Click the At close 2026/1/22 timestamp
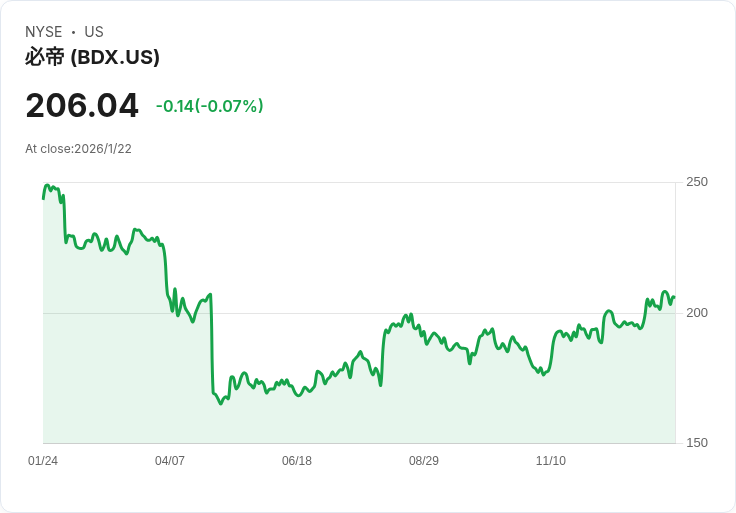The width and height of the screenshot is (736, 513). coord(78,149)
